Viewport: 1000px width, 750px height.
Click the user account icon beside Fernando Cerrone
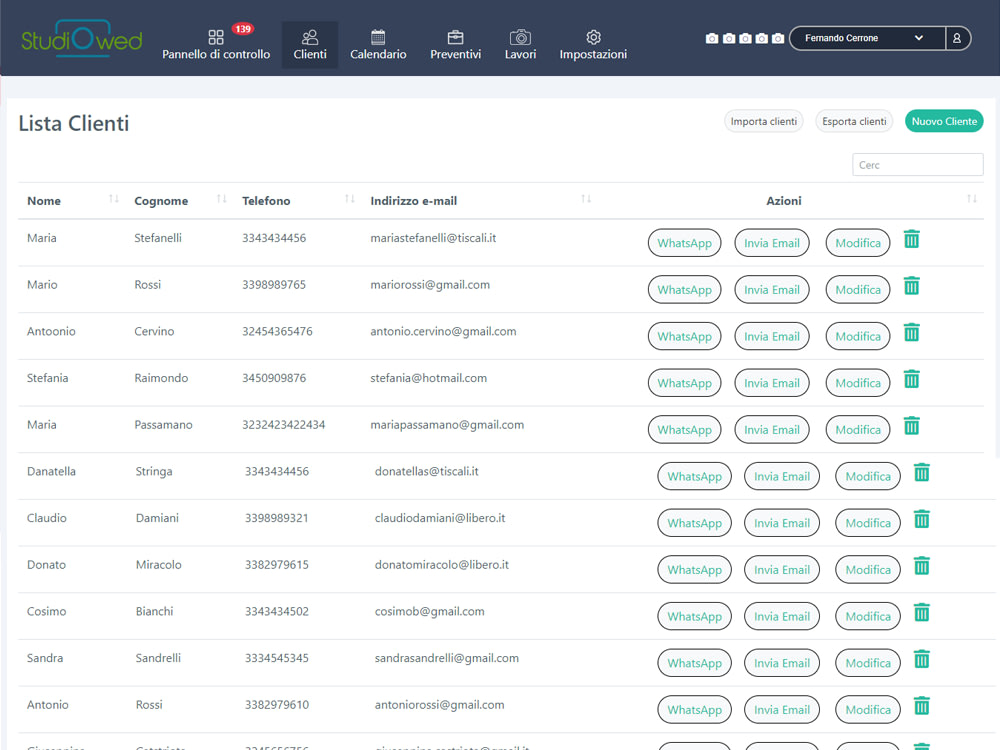958,37
